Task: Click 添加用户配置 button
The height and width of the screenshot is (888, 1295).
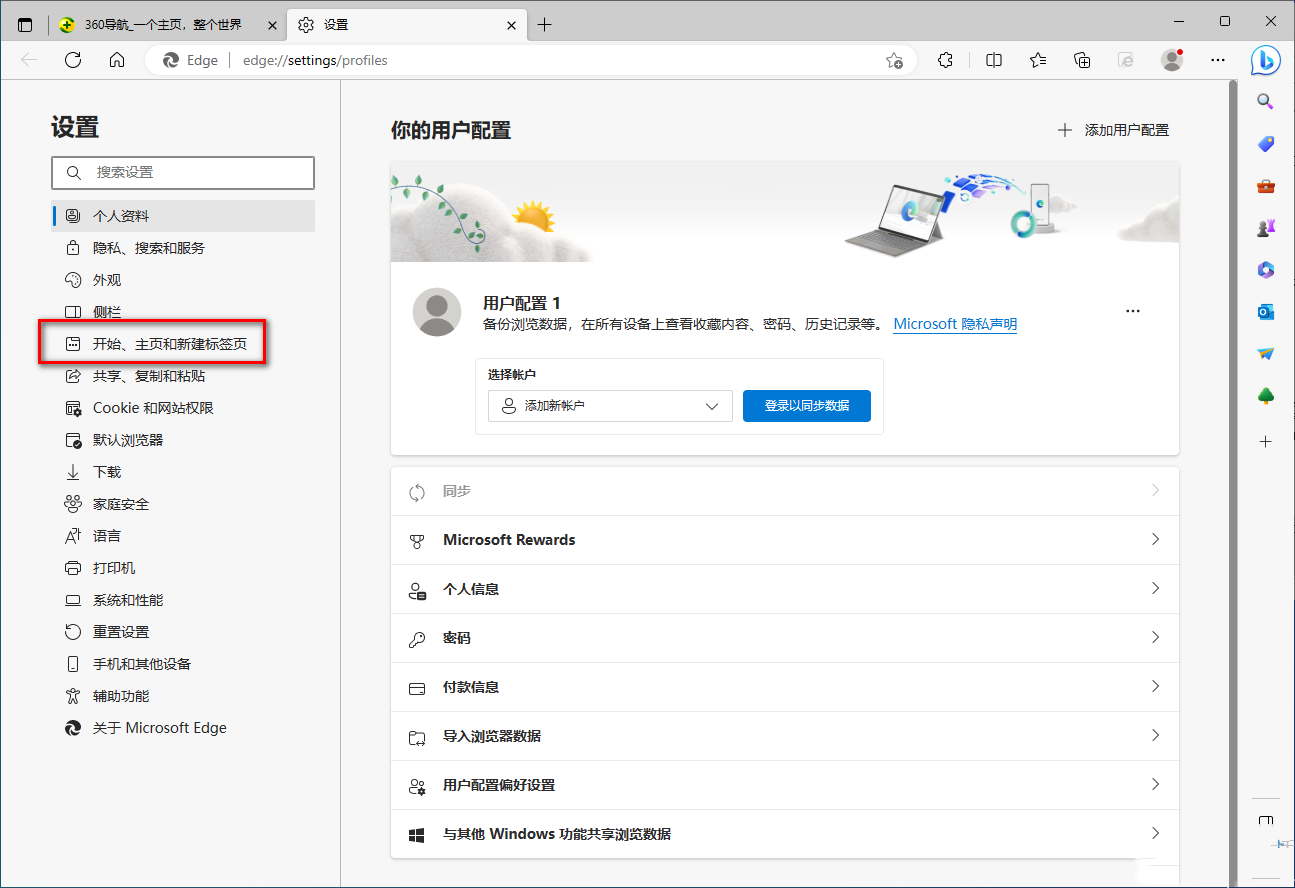Action: click(x=1113, y=130)
